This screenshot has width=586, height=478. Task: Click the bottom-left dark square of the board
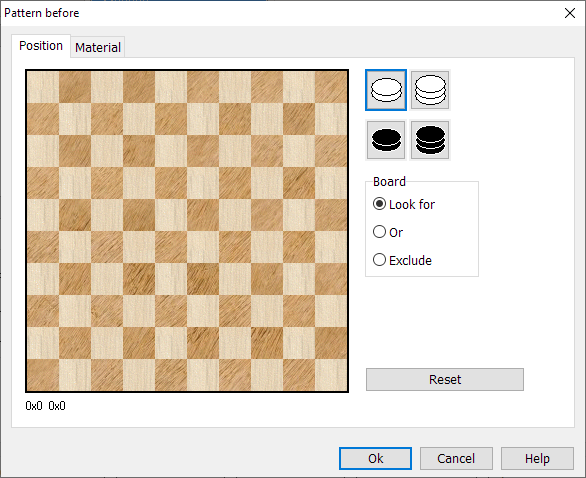click(43, 375)
